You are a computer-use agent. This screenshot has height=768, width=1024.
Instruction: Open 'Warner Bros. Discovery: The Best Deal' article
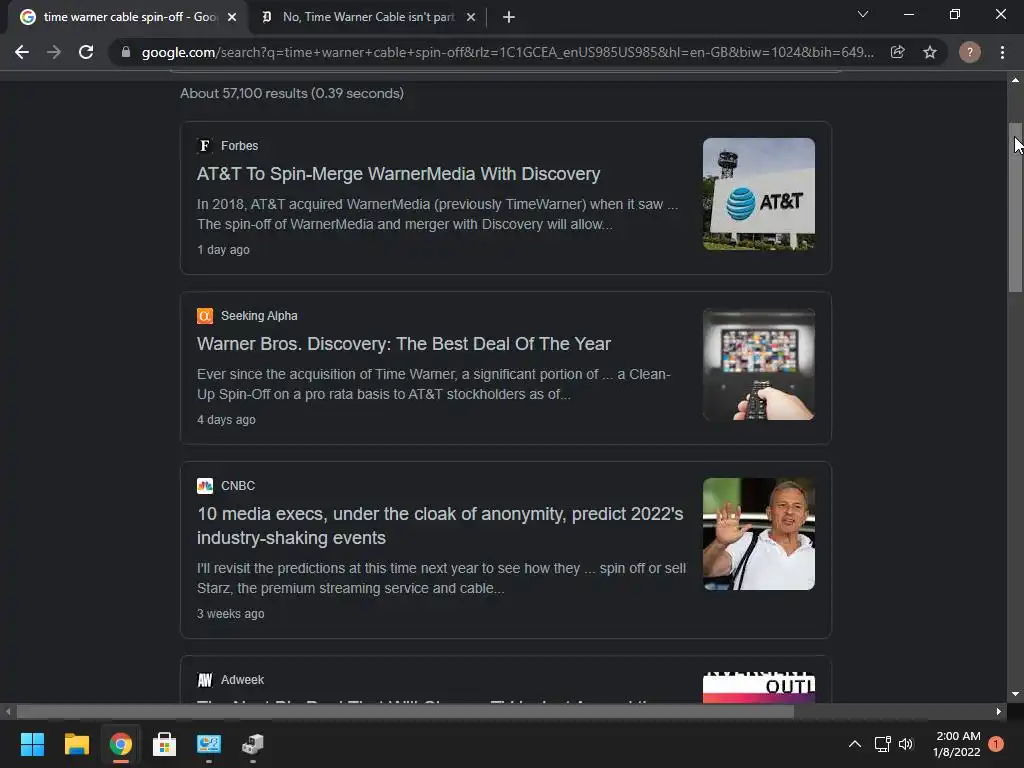tap(404, 344)
